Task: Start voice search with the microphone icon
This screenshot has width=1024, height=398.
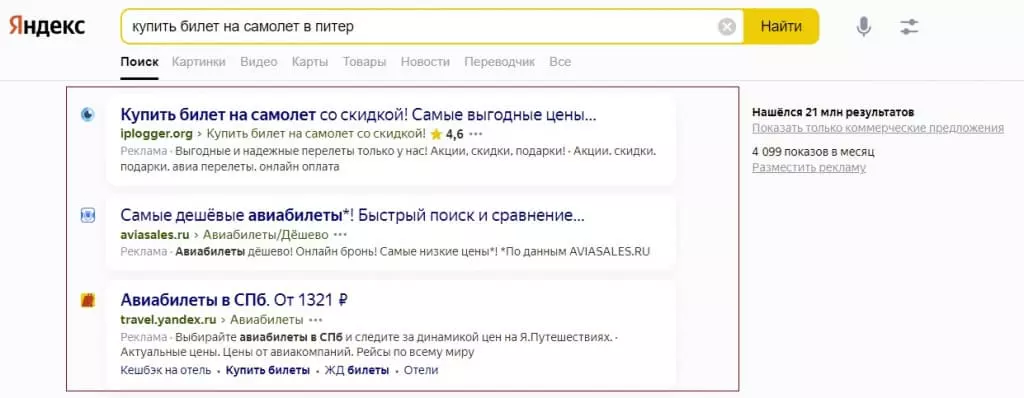Action: (864, 27)
